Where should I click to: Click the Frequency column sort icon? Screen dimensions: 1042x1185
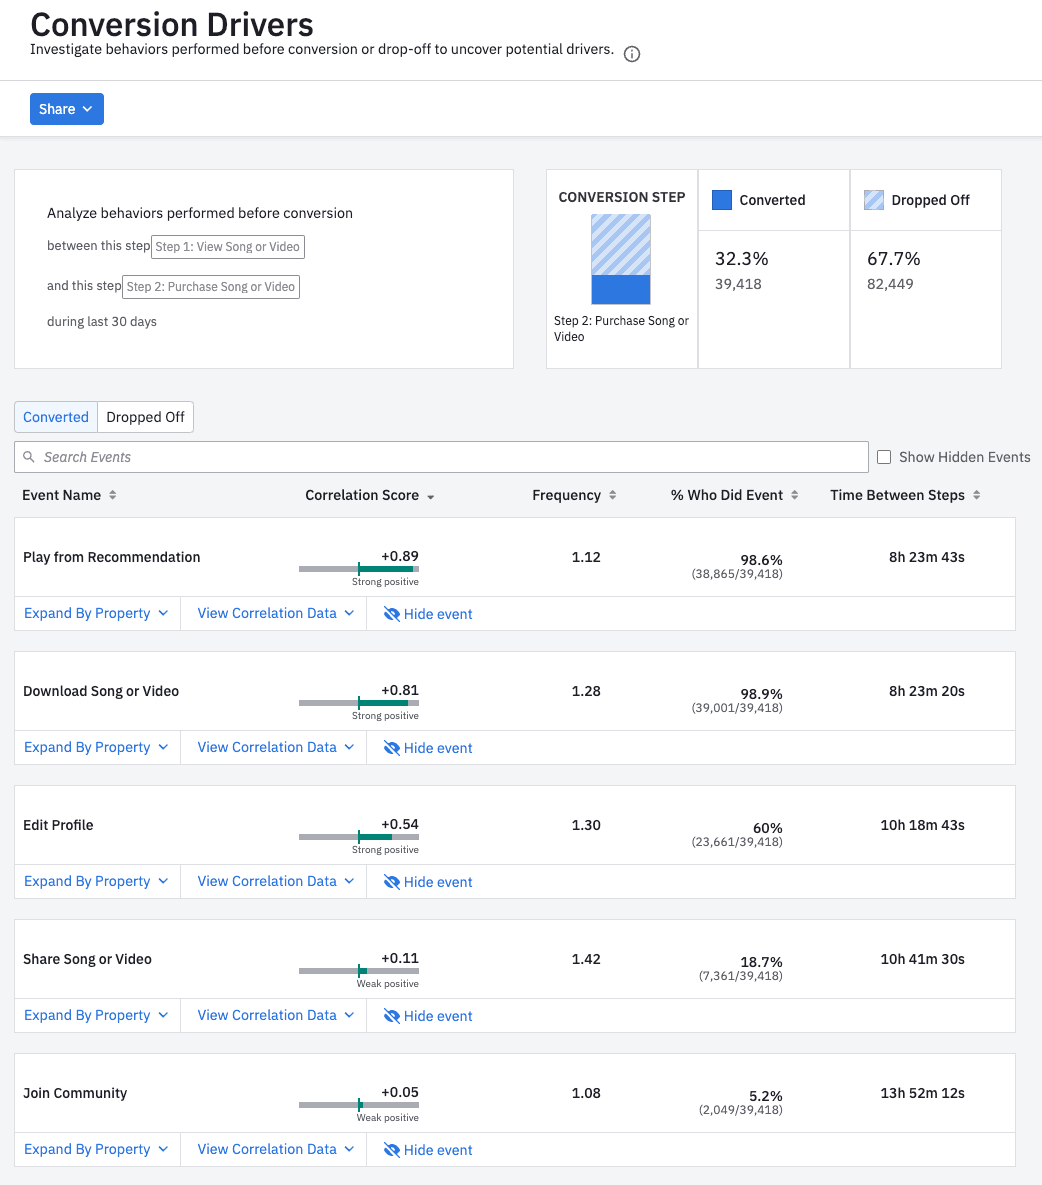[613, 495]
